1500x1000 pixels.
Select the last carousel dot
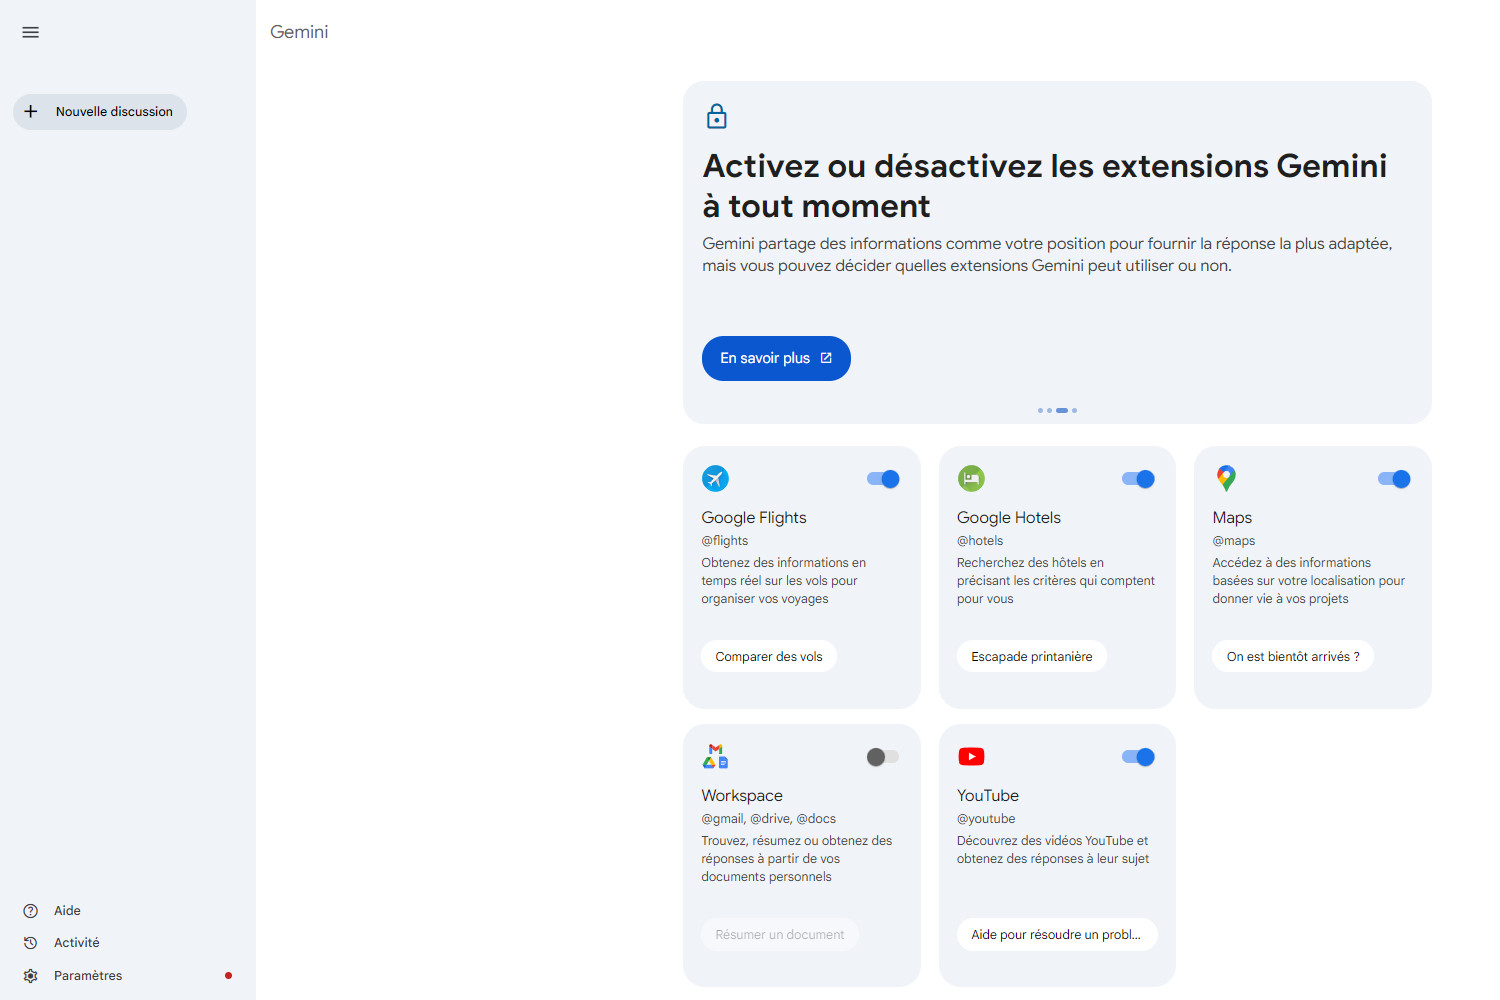pyautogui.click(x=1075, y=410)
